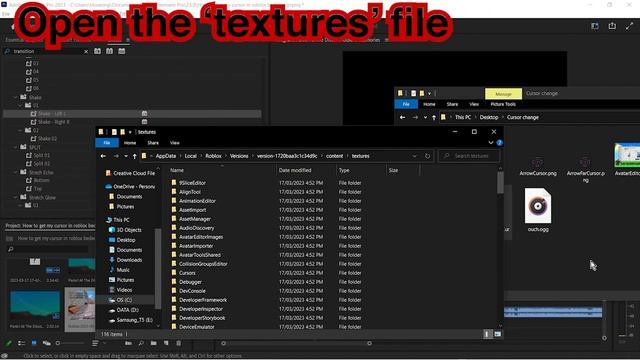Click New Bin folder icon in Project panel

[153, 343]
